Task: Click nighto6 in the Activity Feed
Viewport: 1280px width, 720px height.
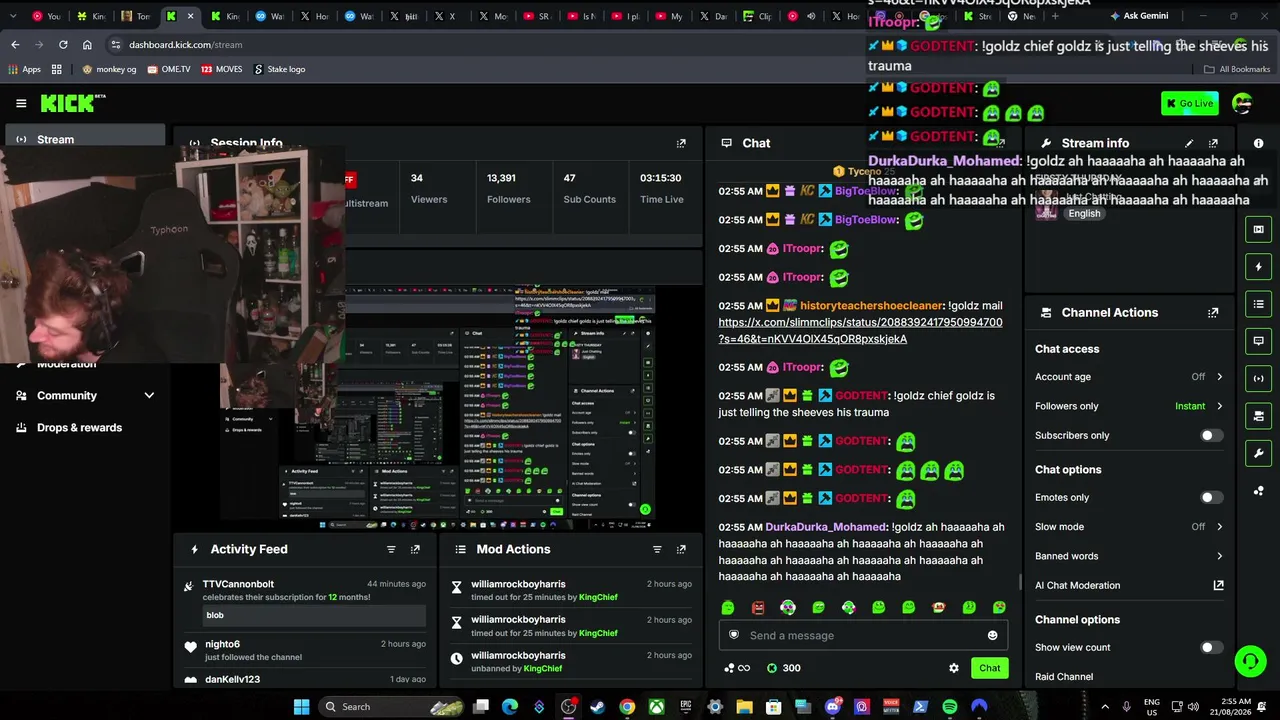Action: tap(222, 644)
